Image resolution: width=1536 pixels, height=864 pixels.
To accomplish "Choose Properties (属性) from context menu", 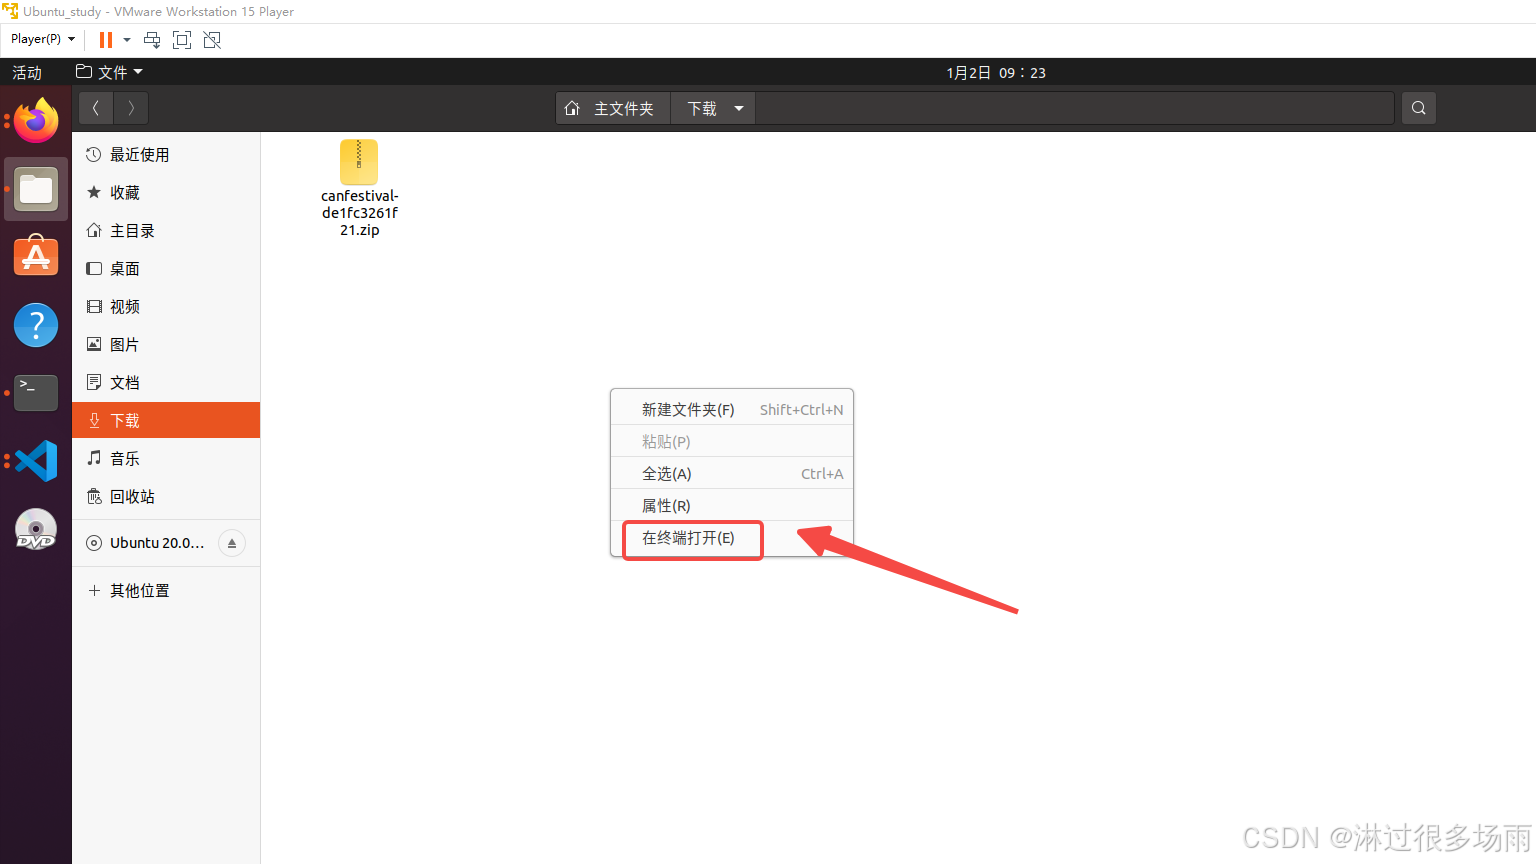I will coord(732,505).
